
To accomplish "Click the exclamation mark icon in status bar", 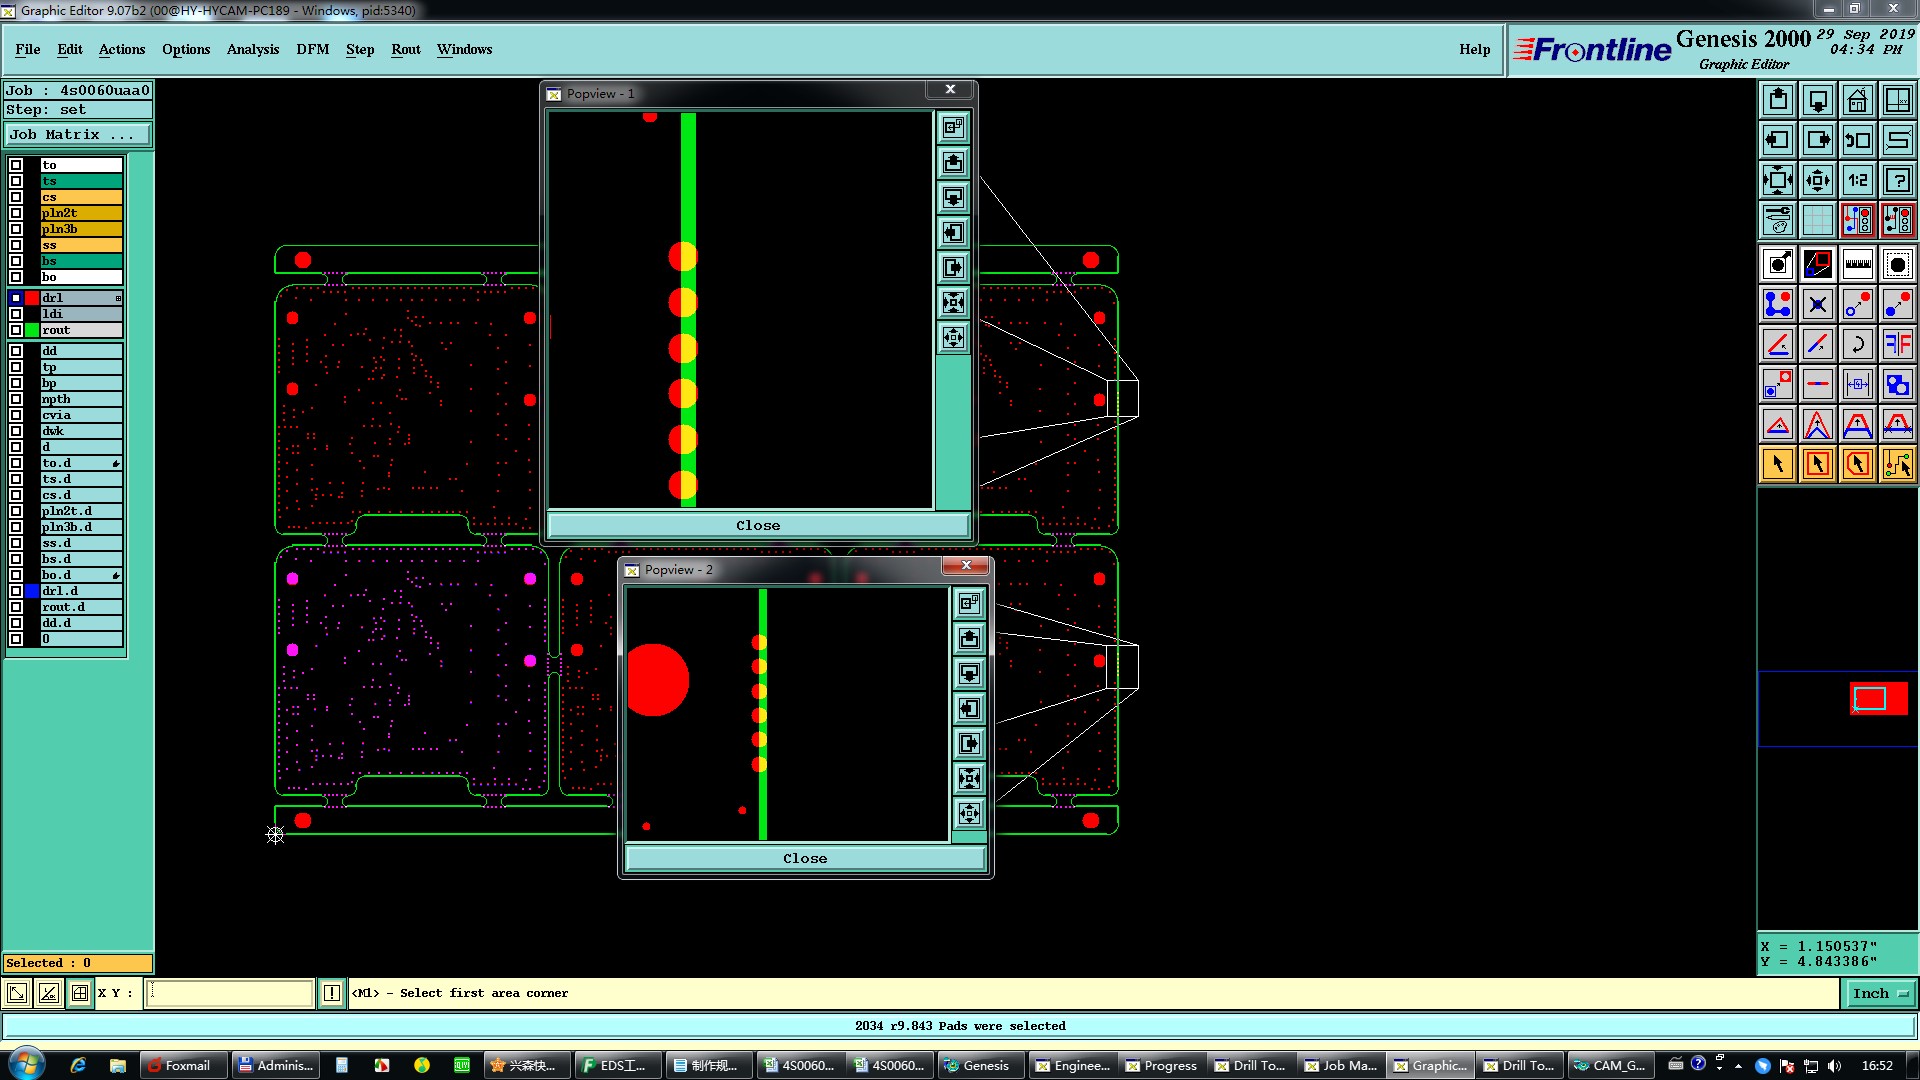I will click(x=332, y=993).
